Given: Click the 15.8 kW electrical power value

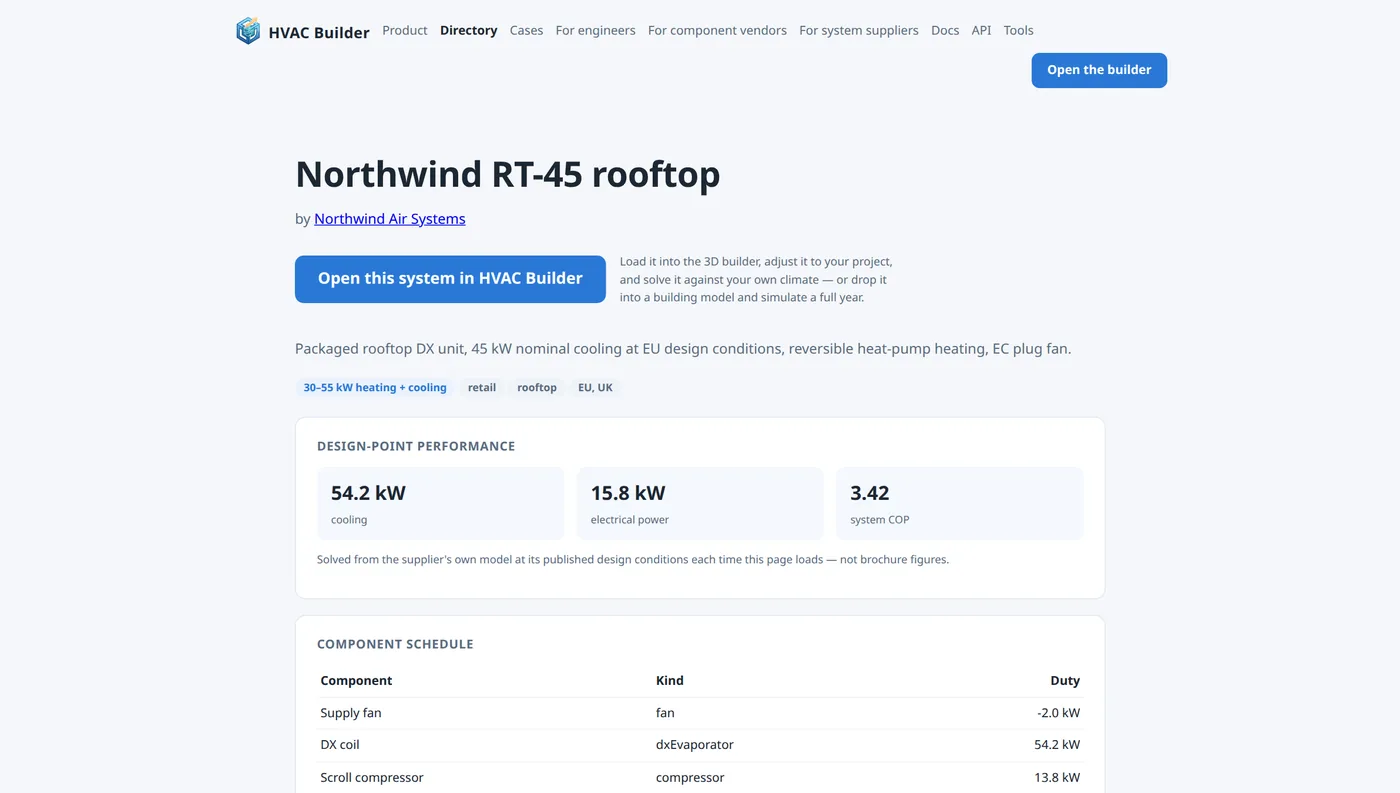Looking at the screenshot, I should tap(628, 493).
